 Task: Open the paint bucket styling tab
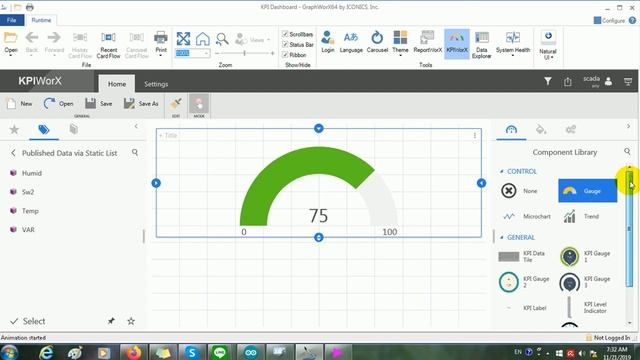(541, 130)
